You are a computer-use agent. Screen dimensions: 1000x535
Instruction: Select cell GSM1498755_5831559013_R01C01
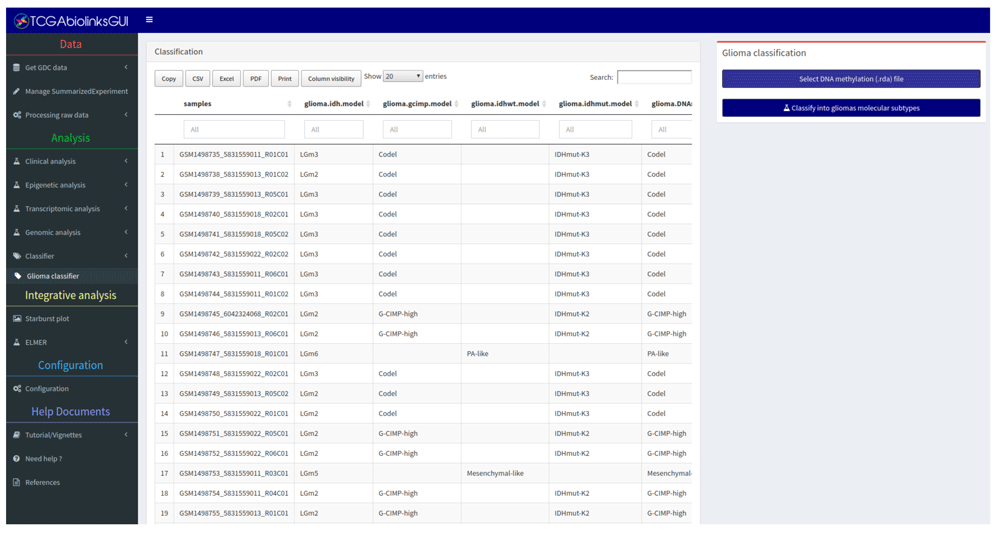234,513
